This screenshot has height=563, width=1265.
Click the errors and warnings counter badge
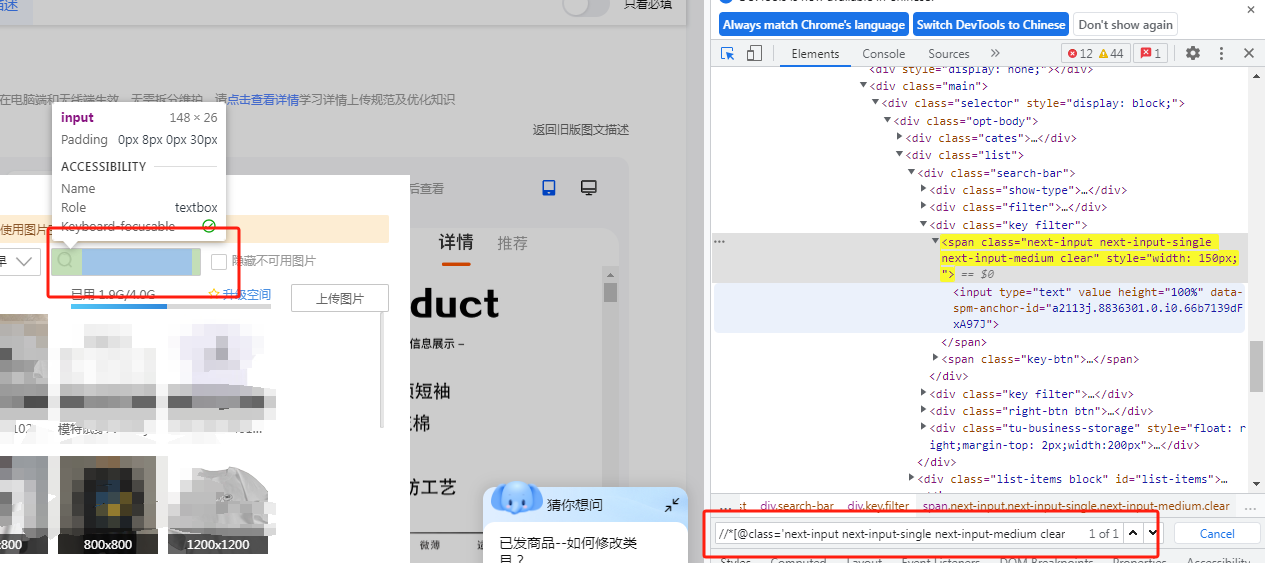pos(1096,54)
